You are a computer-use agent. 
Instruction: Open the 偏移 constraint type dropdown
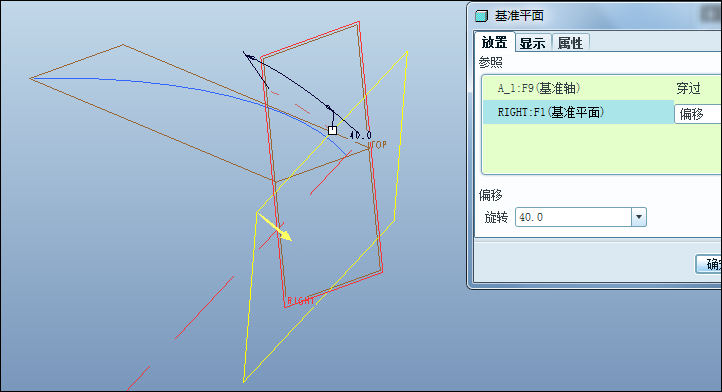click(698, 114)
